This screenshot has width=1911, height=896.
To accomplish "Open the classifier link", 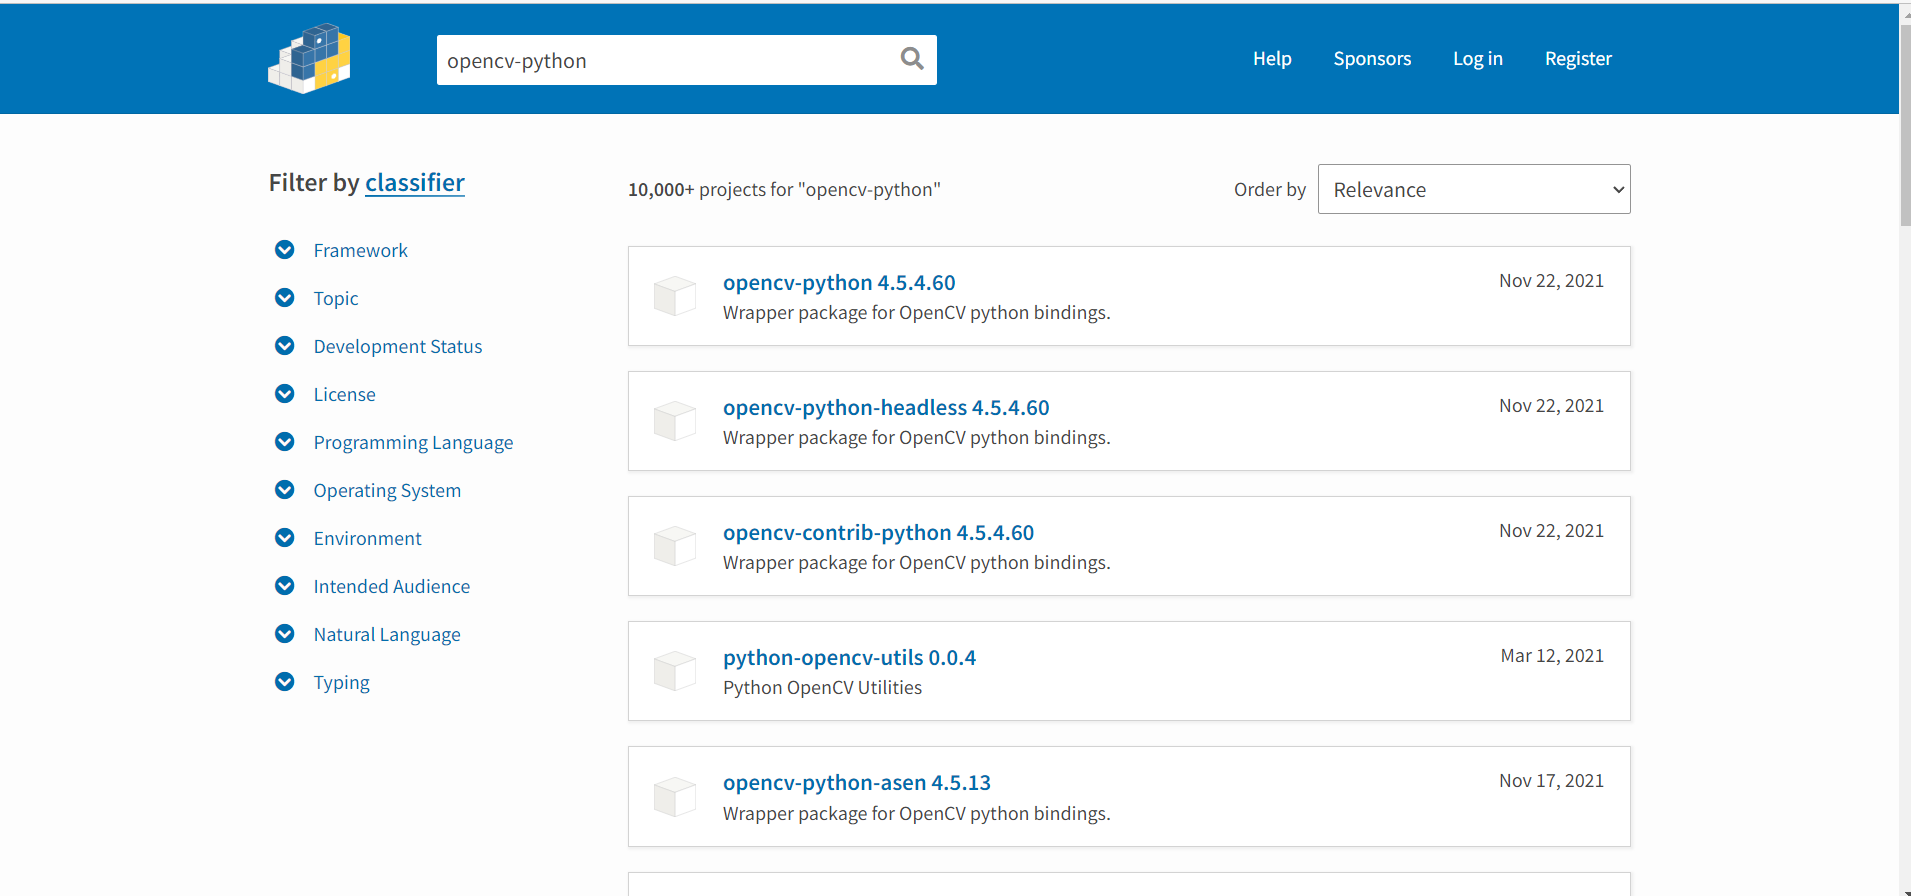I will click(415, 182).
